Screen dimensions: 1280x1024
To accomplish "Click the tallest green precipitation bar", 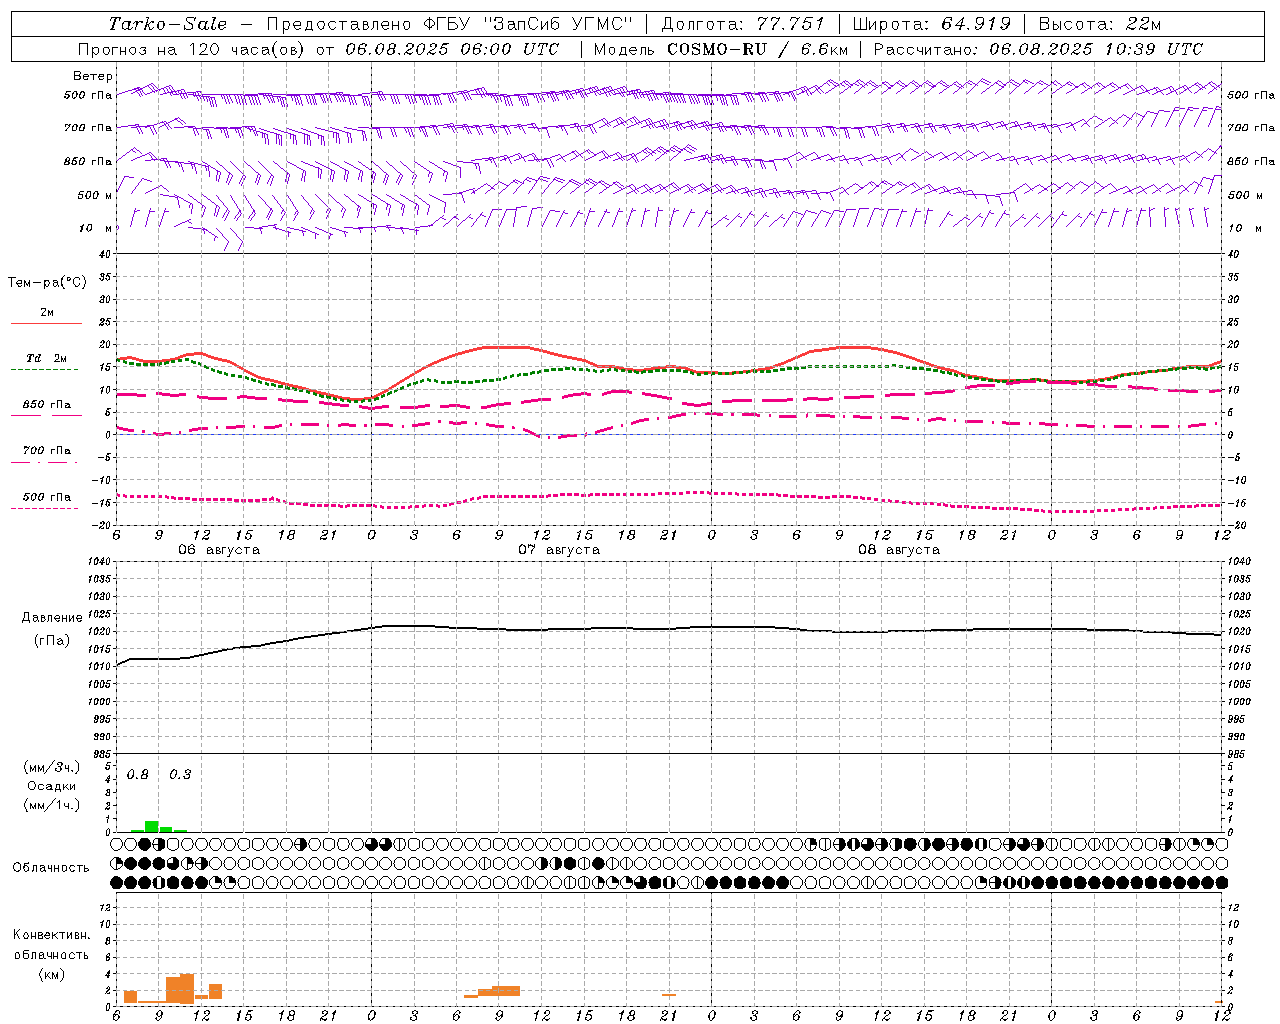I will pyautogui.click(x=152, y=826).
